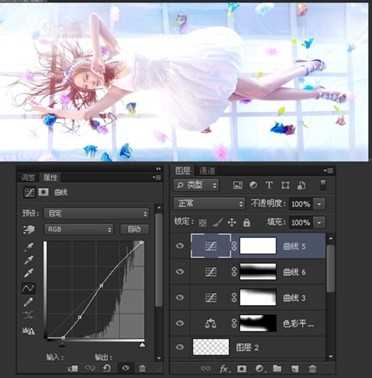
Task: Add layer style with fx button
Action: tap(224, 368)
